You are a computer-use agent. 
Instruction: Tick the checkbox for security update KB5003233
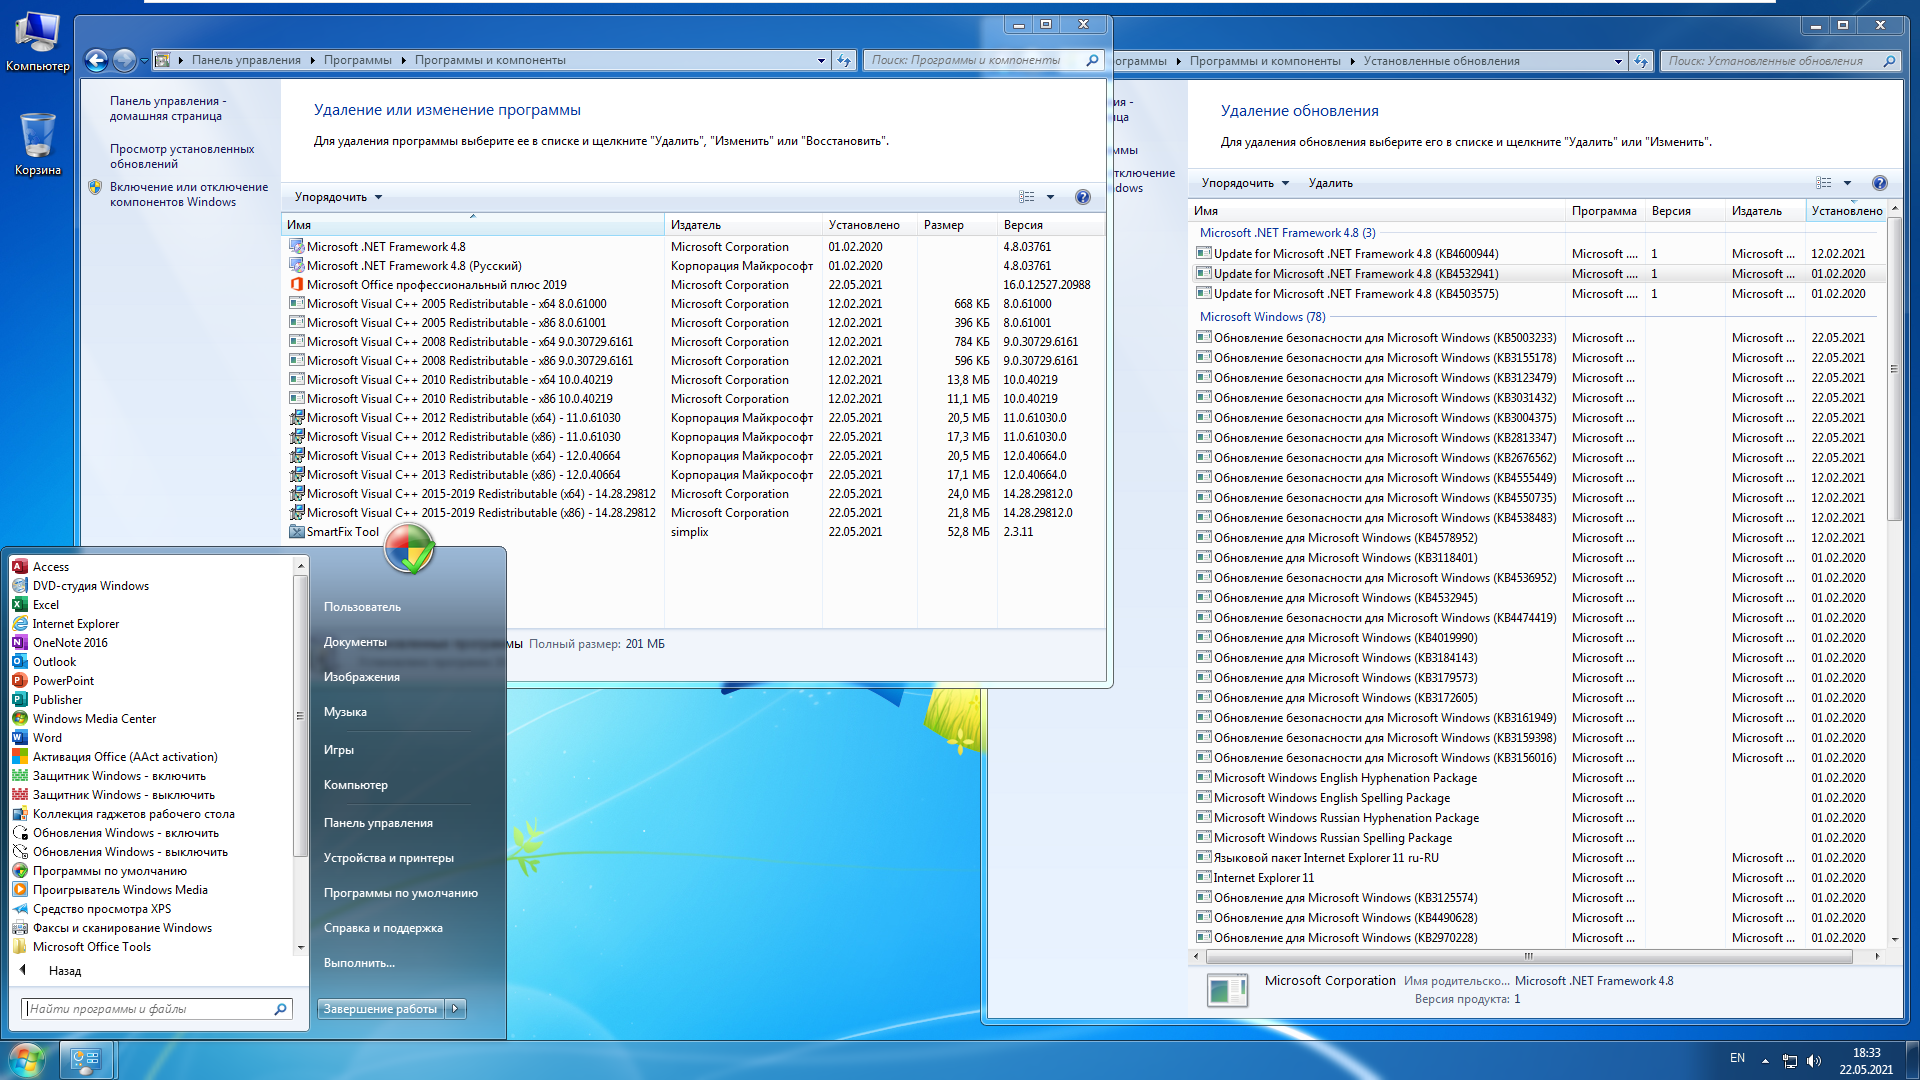tap(1204, 337)
